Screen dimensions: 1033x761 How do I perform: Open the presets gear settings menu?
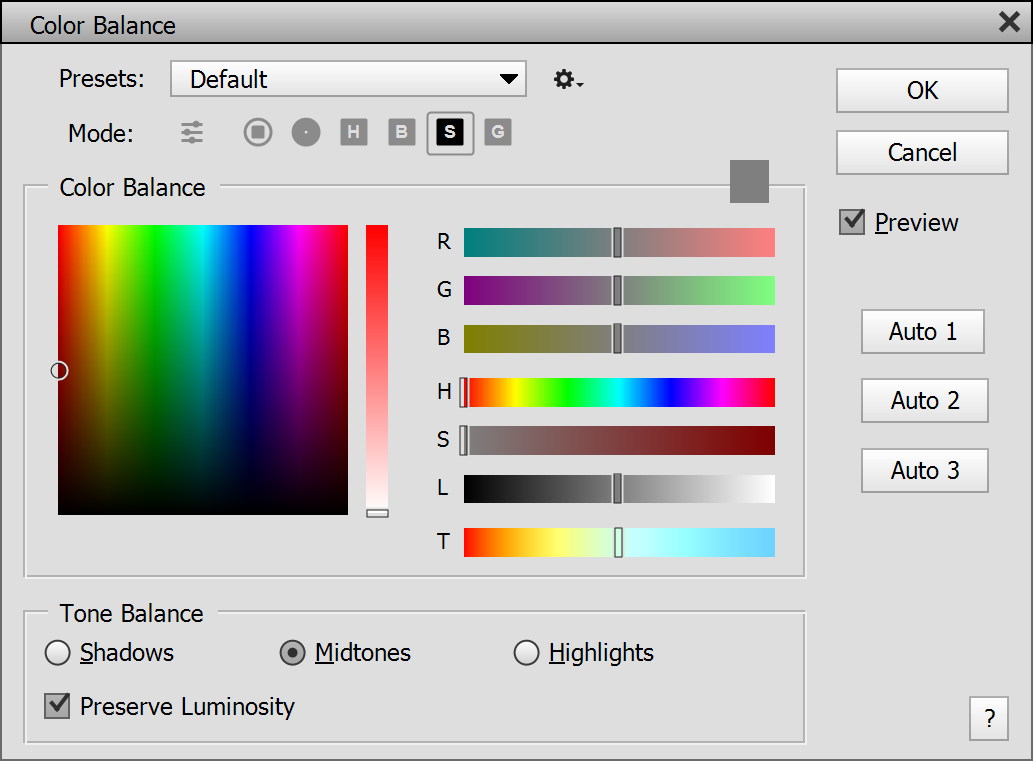568,80
